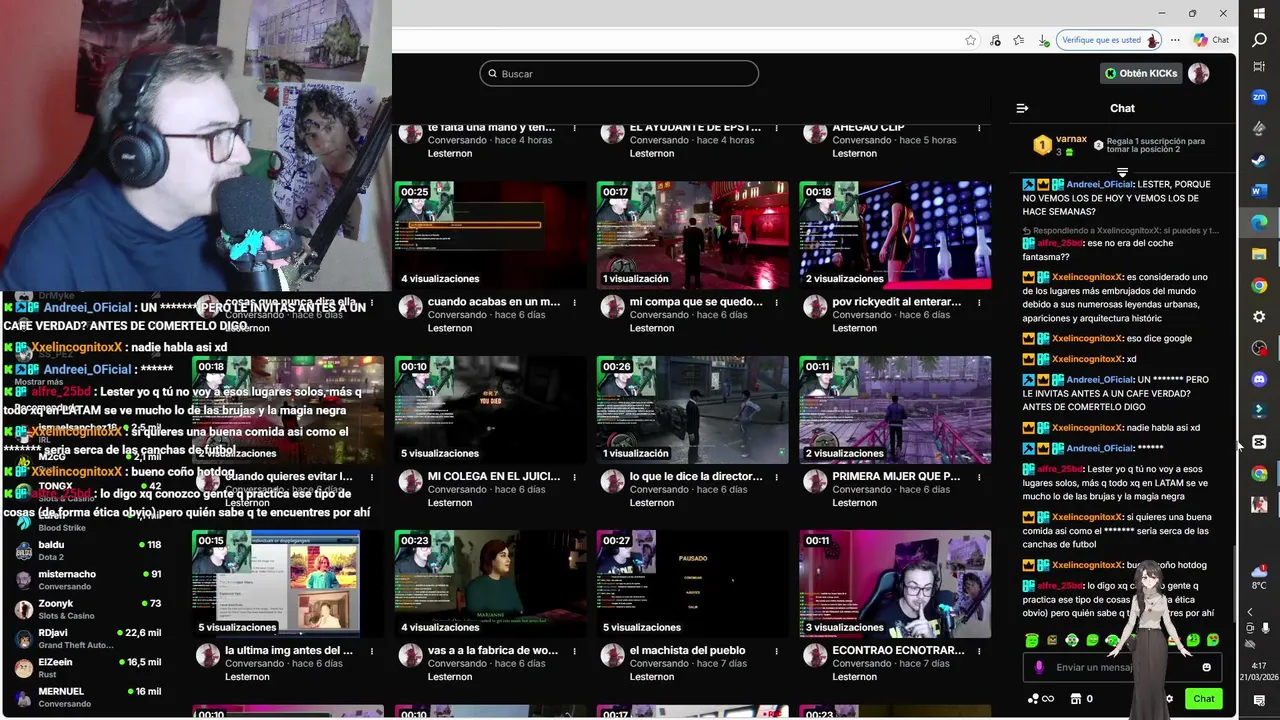Open clip options for cuando acabas en un m…

click(x=574, y=302)
